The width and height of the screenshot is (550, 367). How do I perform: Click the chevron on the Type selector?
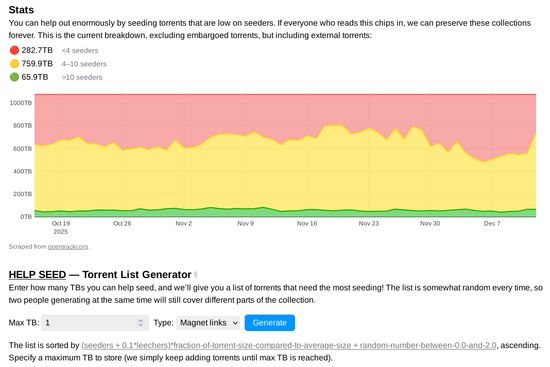(235, 323)
